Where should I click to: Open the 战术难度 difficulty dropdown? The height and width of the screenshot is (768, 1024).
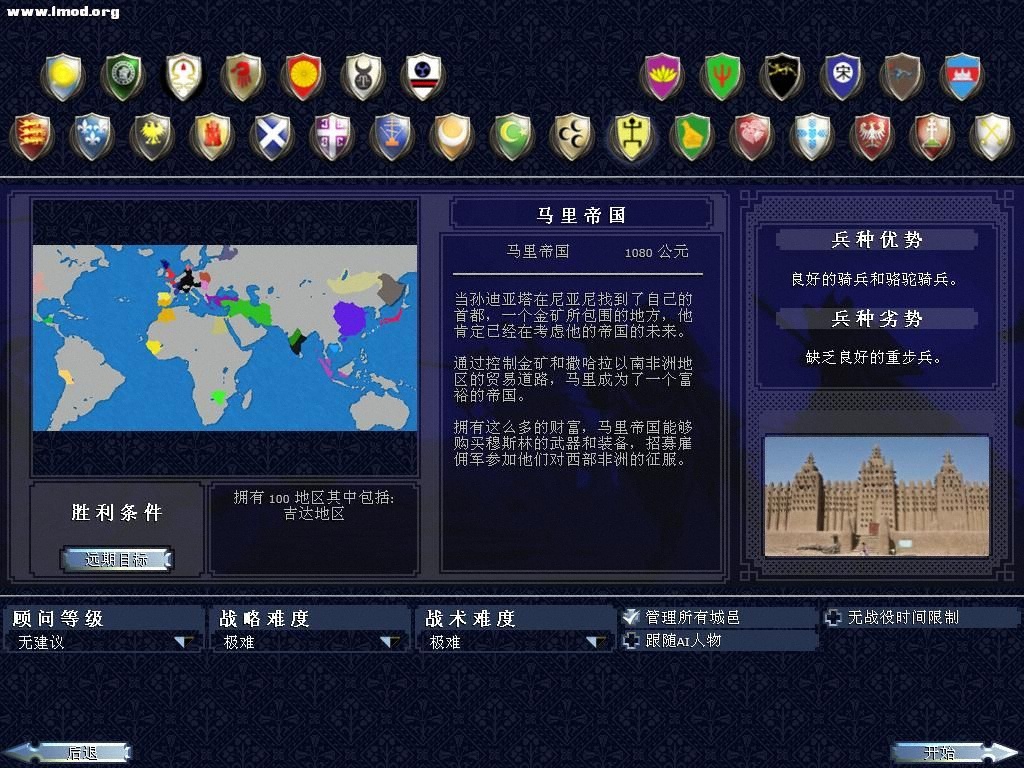[596, 642]
